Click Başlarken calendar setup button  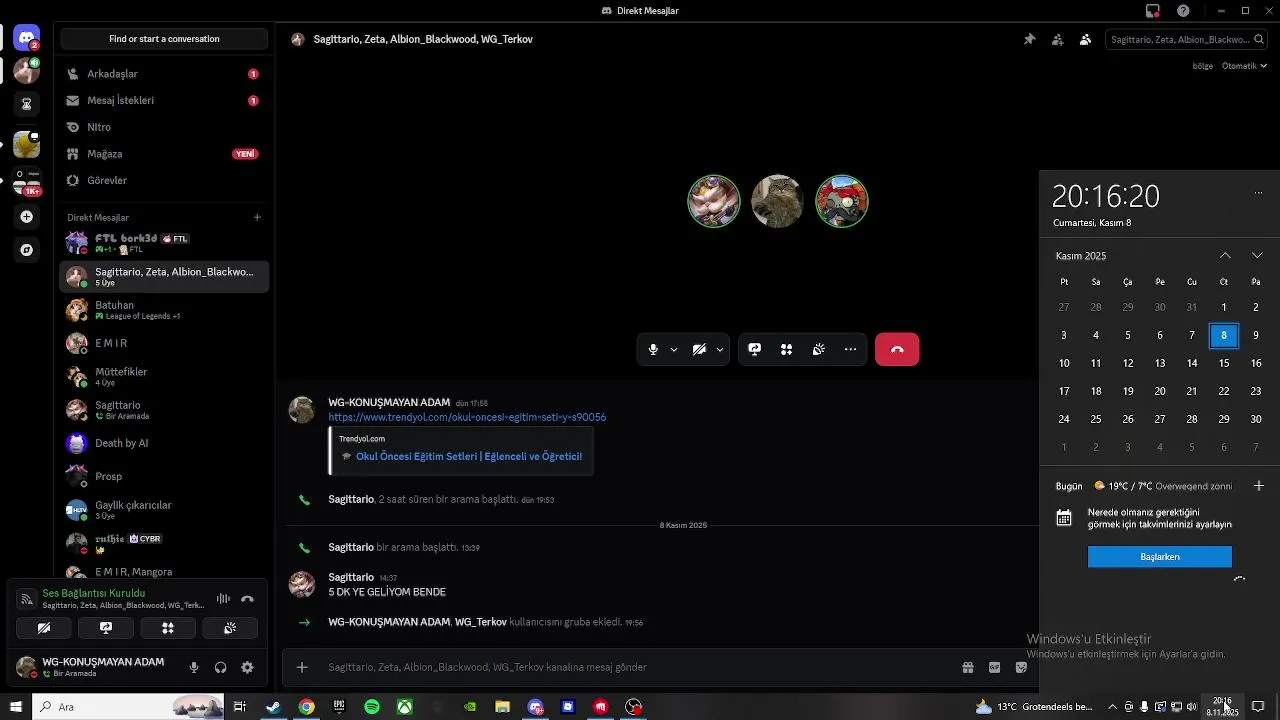coord(1160,557)
